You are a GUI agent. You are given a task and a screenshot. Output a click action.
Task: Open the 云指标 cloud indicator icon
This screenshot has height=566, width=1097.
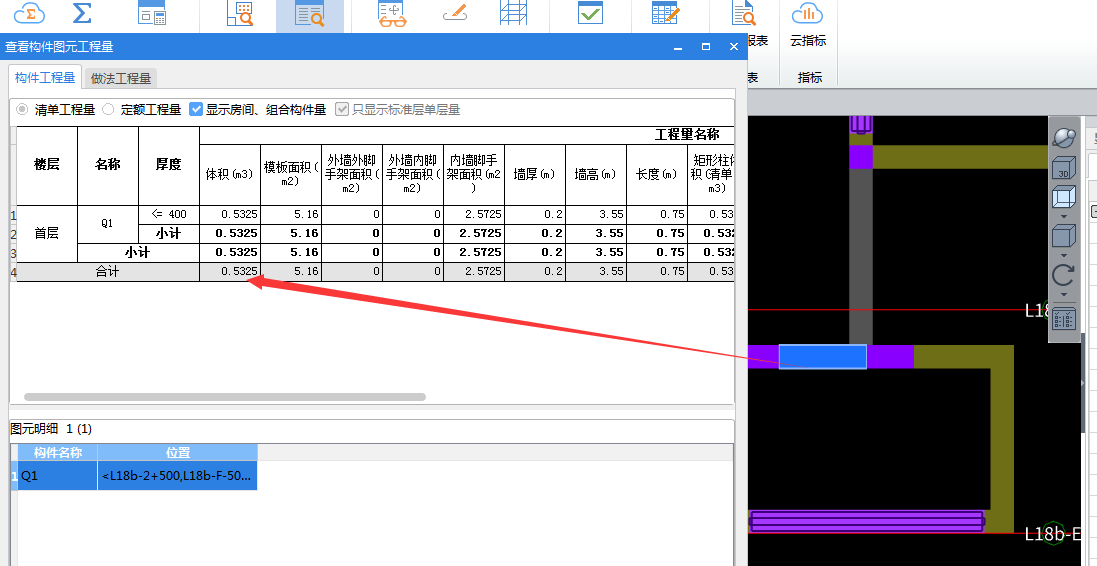[807, 13]
